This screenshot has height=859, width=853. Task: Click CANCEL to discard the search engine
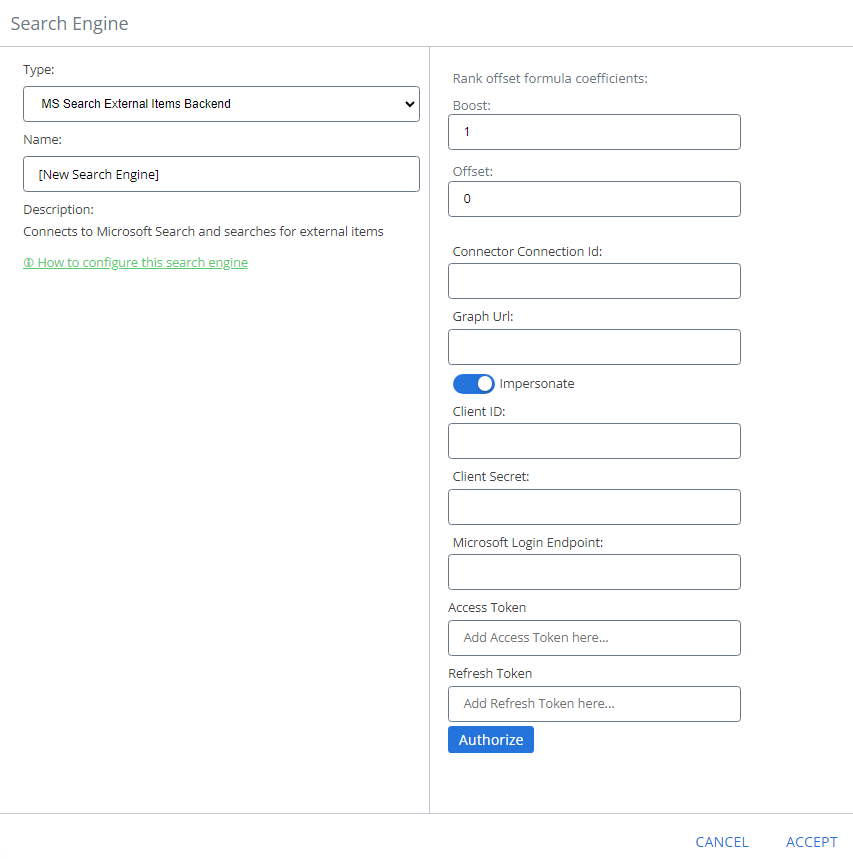(x=722, y=842)
